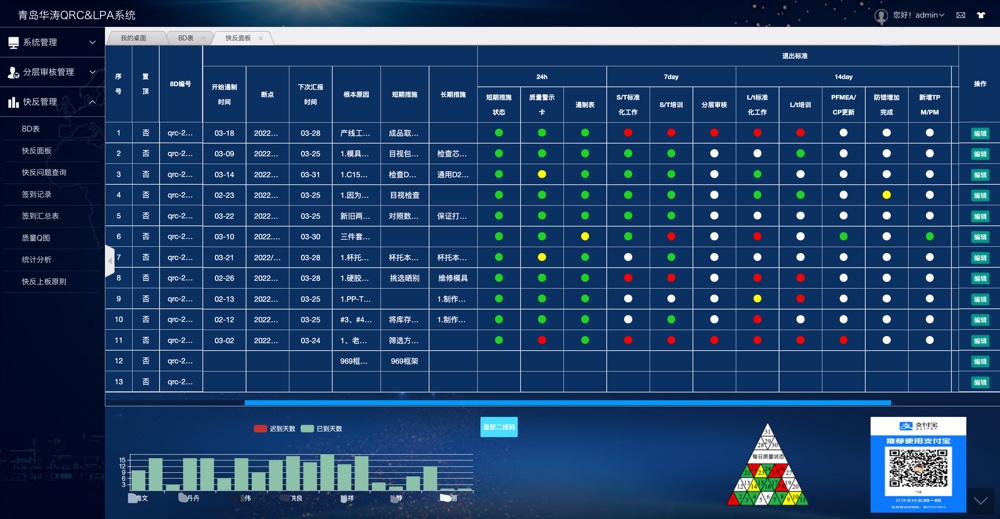
Task: Click the 最新二维码 button
Action: [x=499, y=427]
